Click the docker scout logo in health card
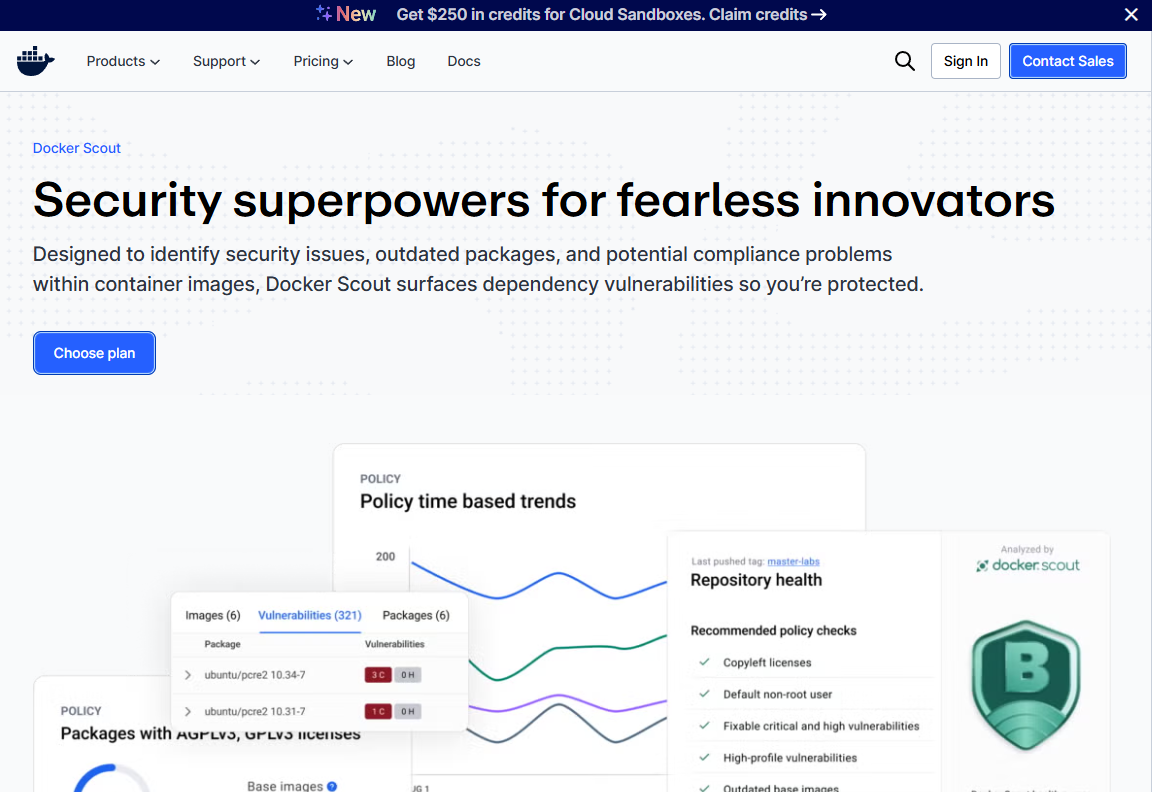 tap(1027, 565)
